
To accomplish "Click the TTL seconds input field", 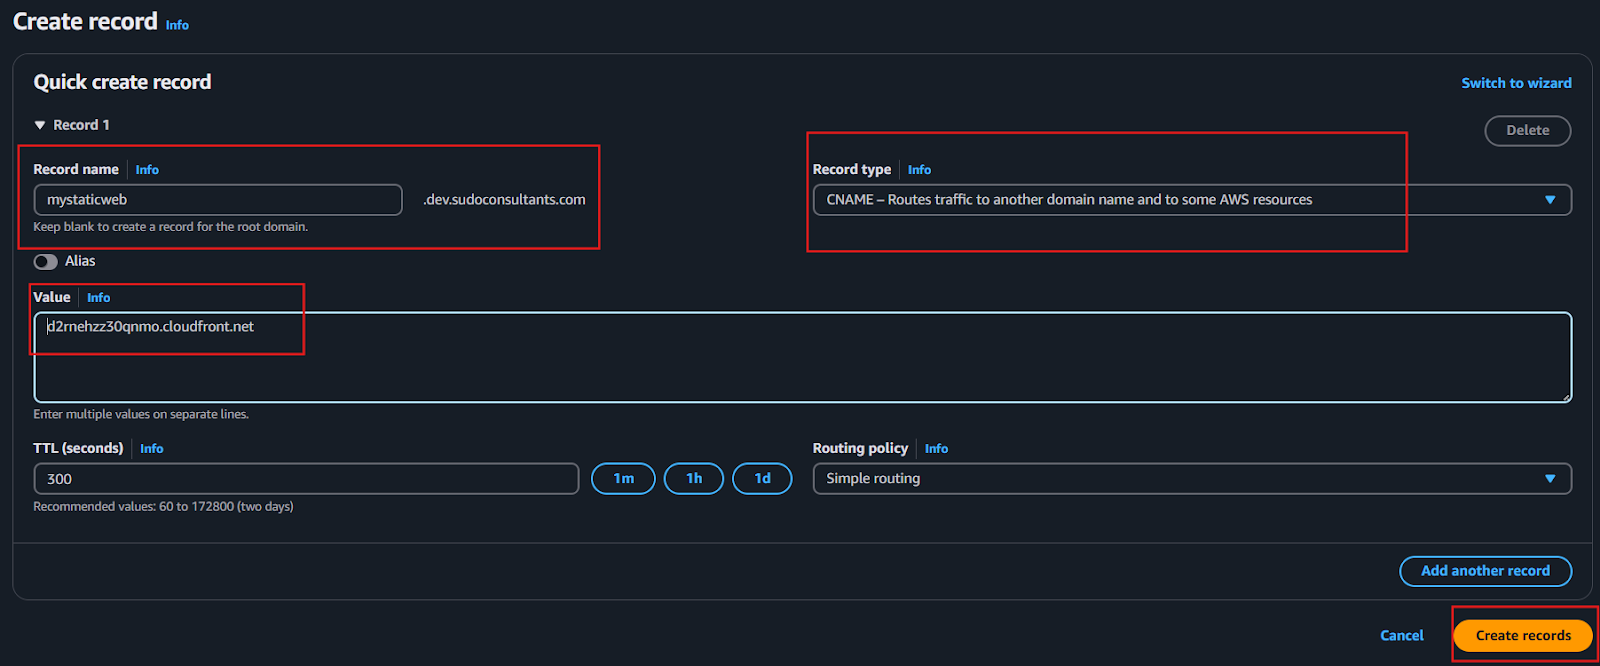I will 306,479.
